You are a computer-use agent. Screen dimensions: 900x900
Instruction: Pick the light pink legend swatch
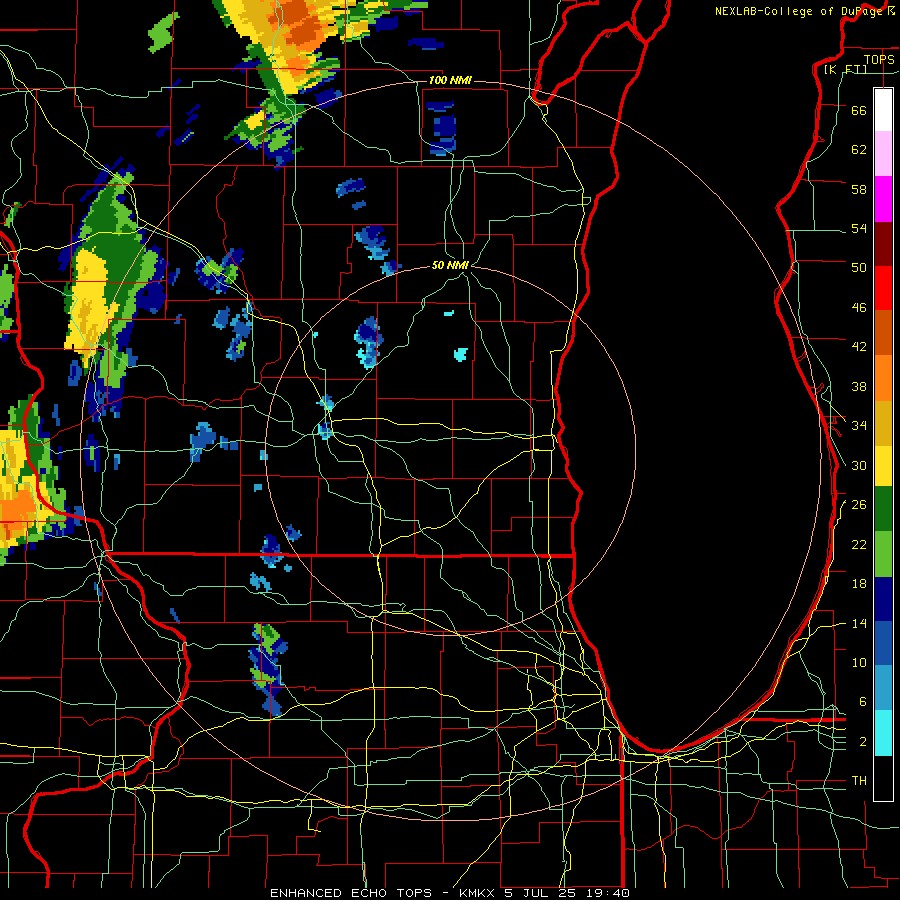point(883,153)
